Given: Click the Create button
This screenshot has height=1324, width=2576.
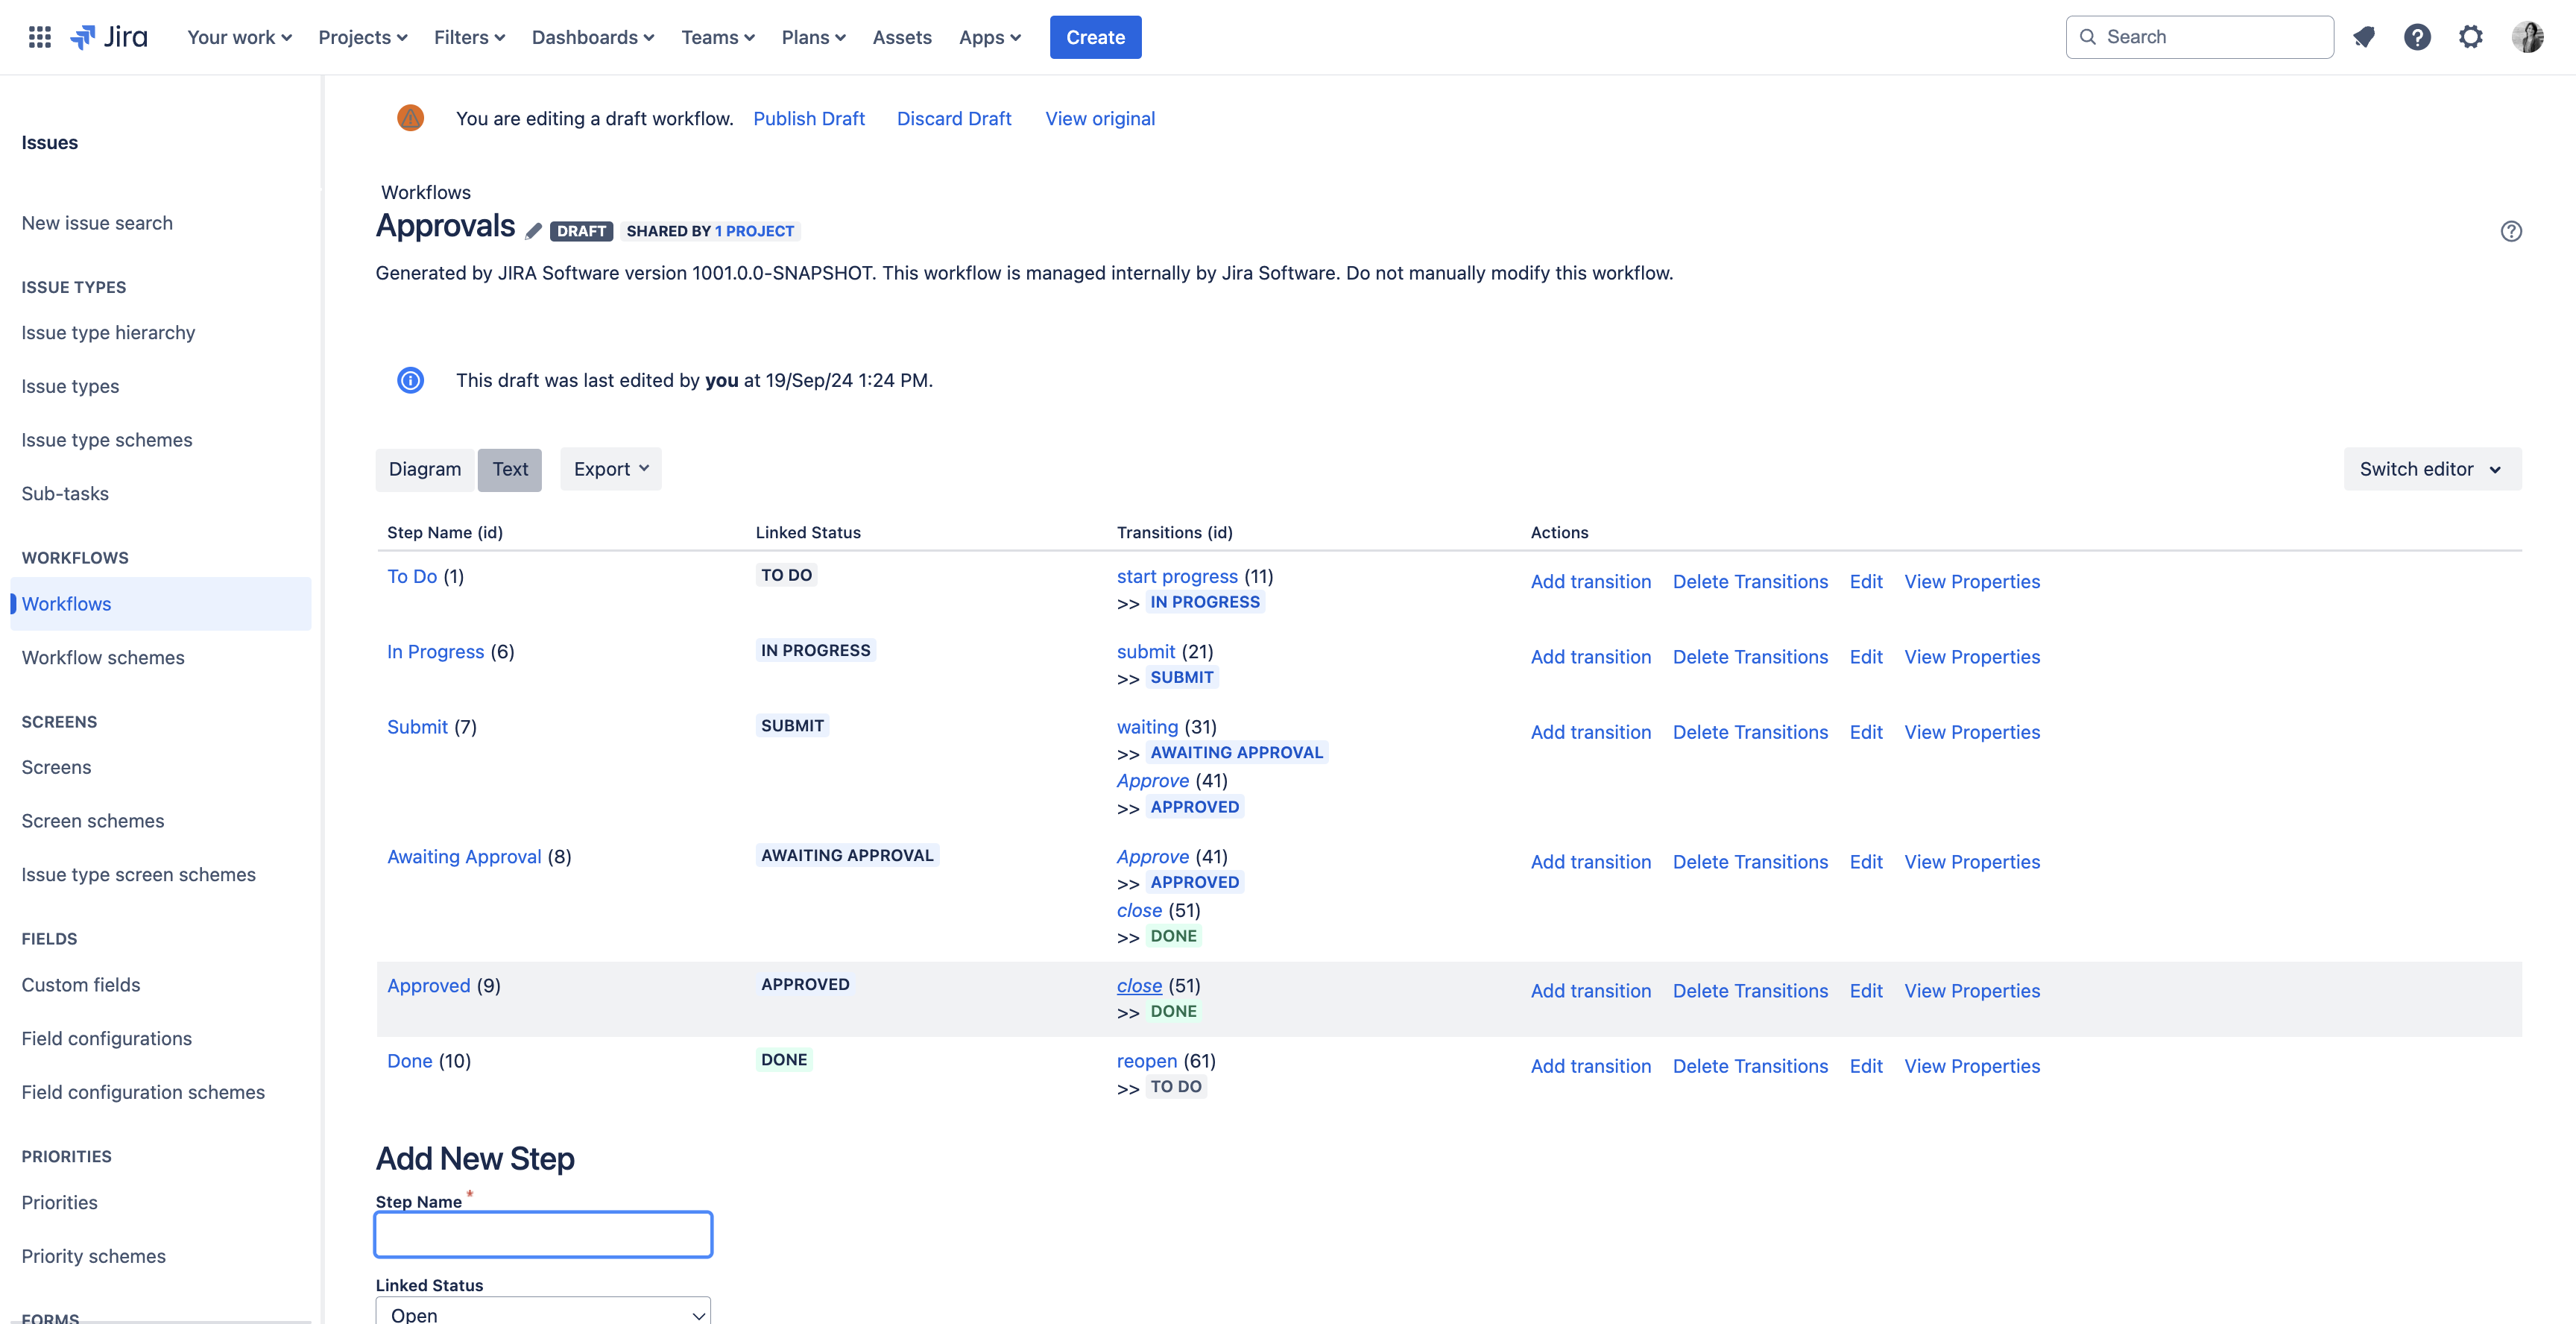Looking at the screenshot, I should (x=1095, y=37).
